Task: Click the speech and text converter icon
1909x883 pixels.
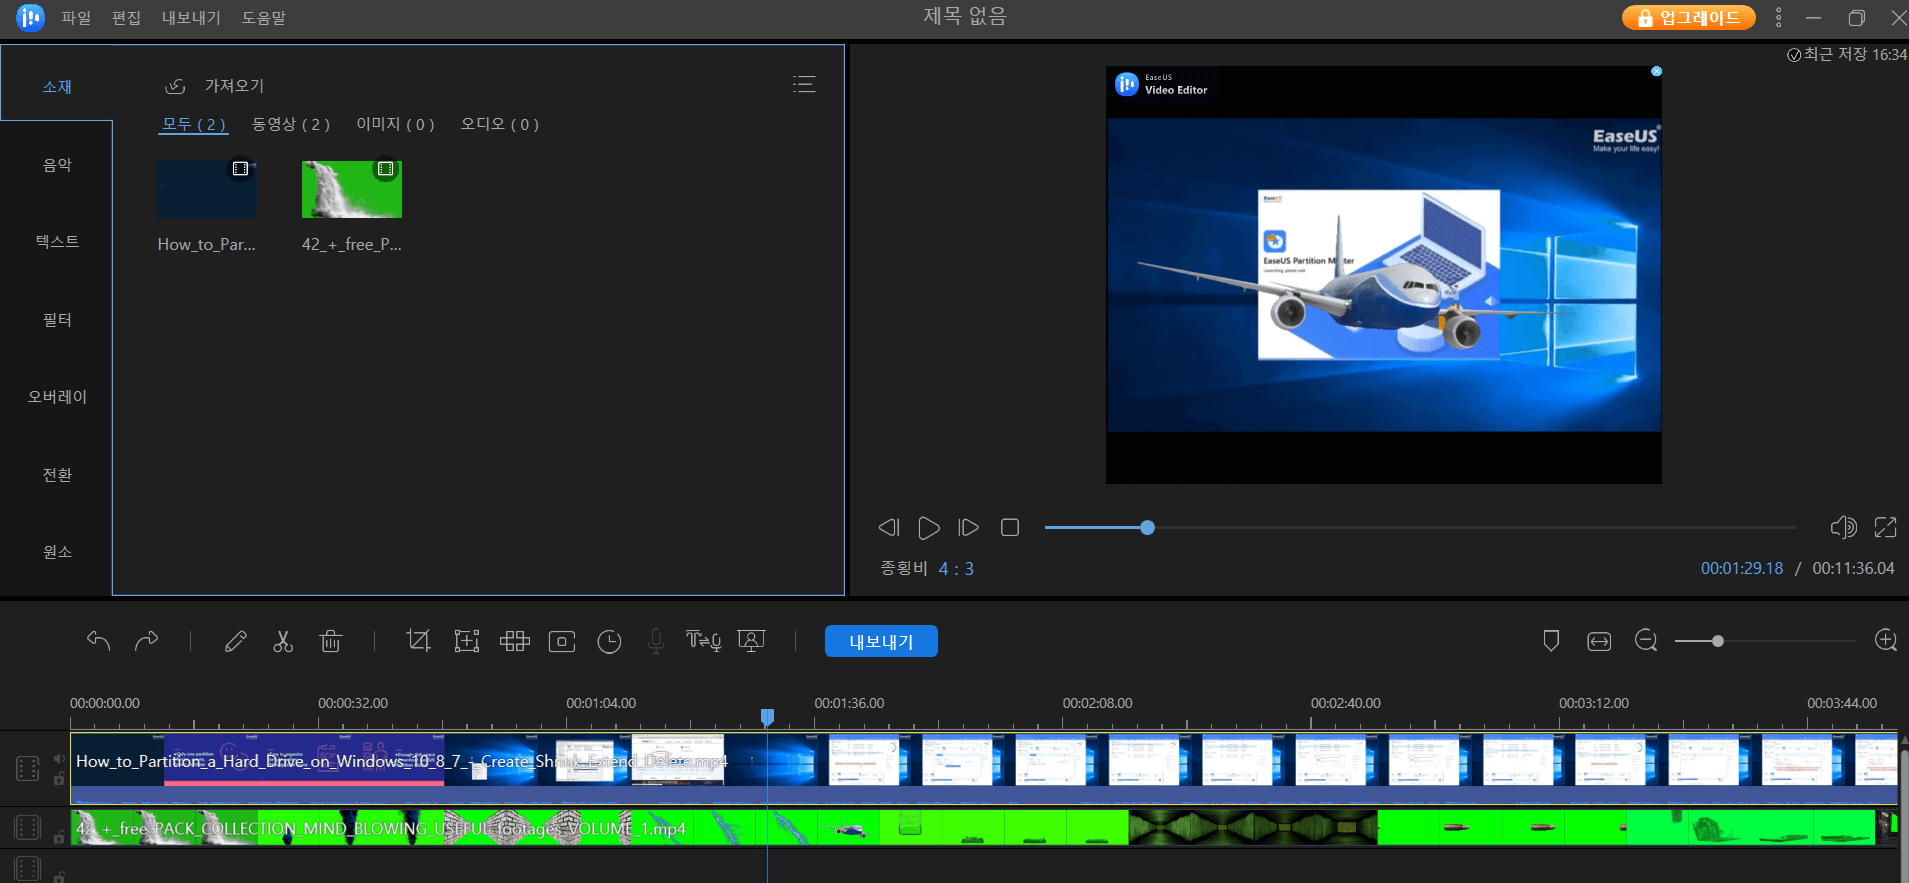Action: [703, 641]
